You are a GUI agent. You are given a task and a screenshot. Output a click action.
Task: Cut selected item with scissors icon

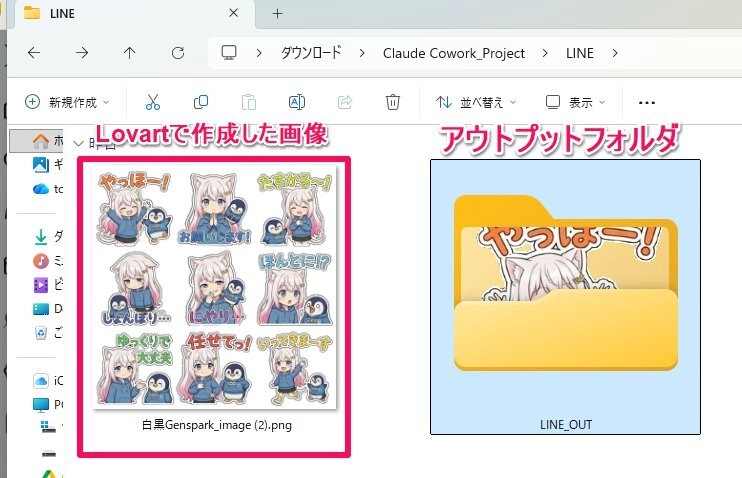coord(152,102)
